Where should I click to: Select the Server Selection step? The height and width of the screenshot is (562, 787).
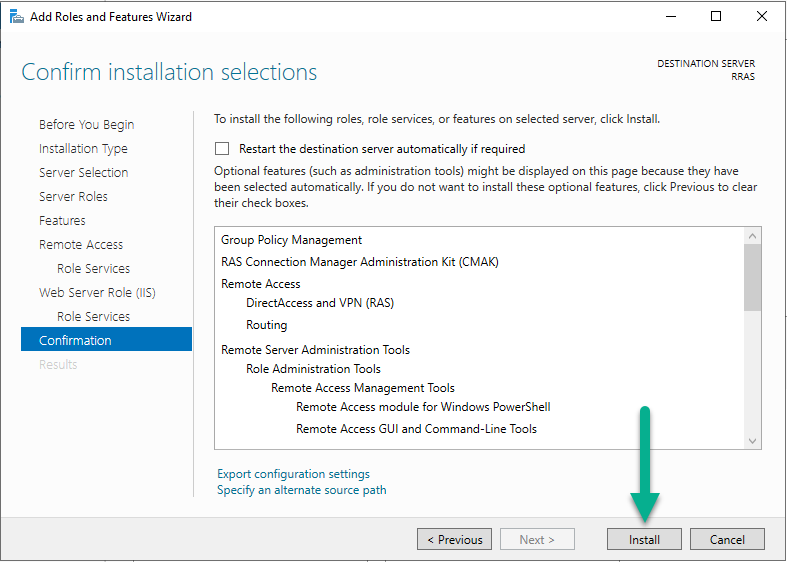[84, 173]
